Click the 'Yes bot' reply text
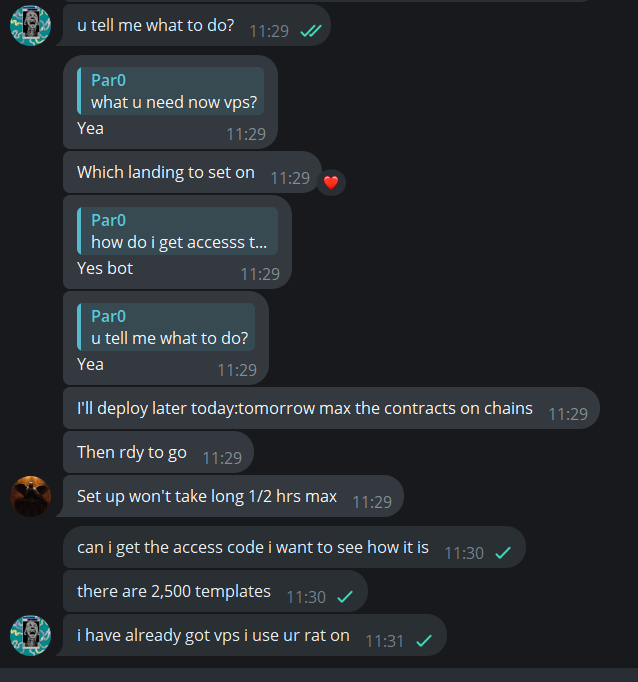This screenshot has width=638, height=682. pyautogui.click(x=105, y=268)
